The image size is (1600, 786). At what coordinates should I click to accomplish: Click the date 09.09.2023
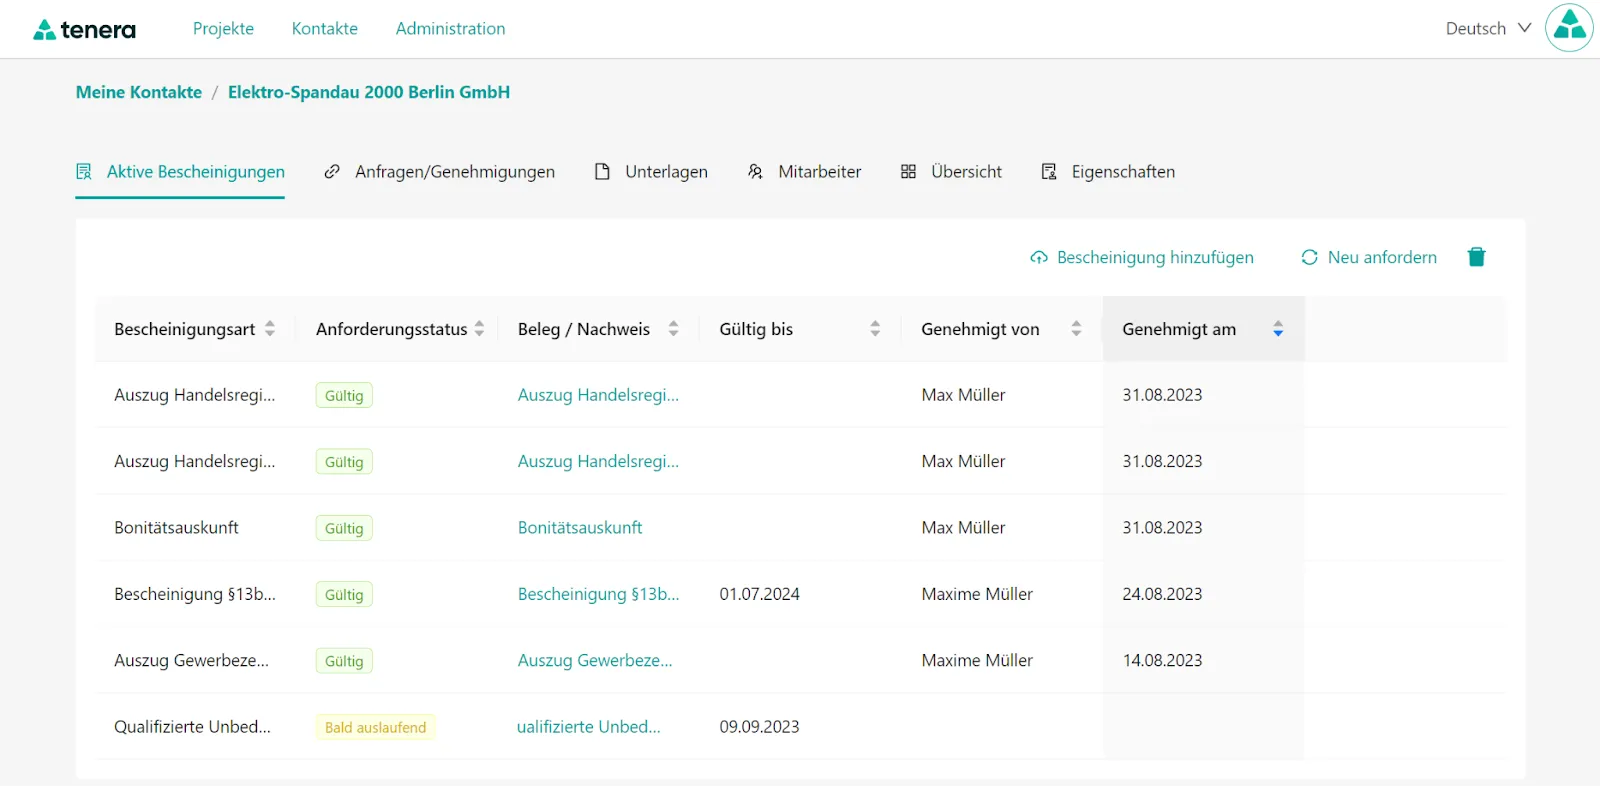(x=760, y=727)
